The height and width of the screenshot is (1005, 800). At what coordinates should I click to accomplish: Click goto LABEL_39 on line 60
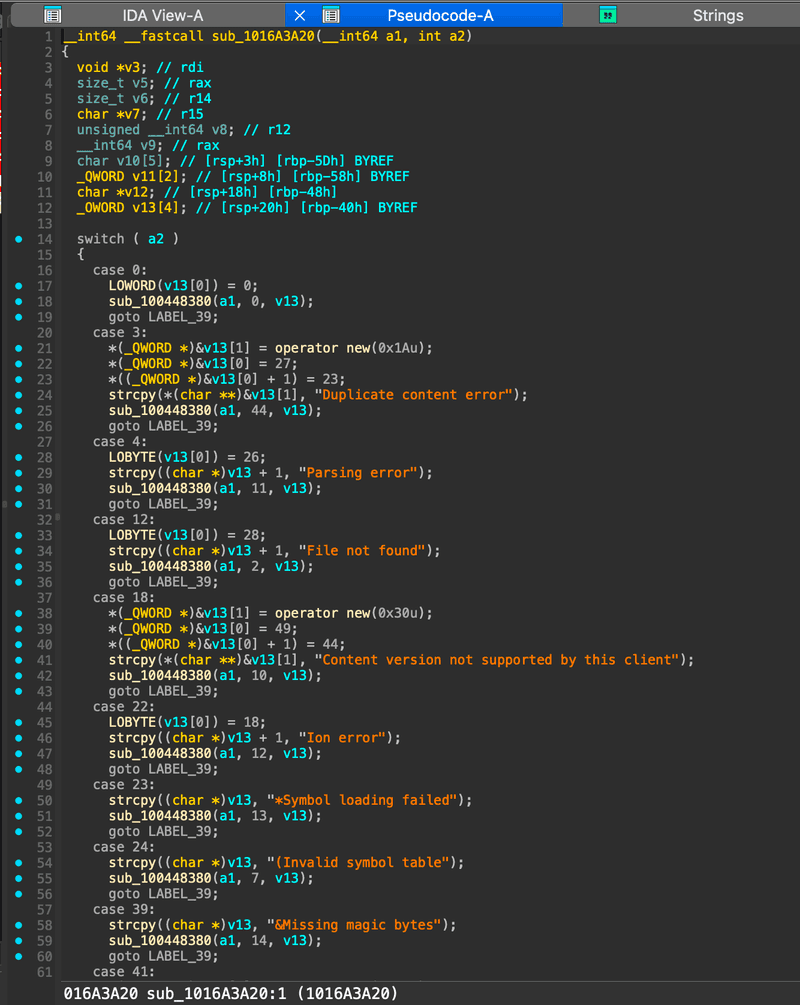(x=163, y=956)
